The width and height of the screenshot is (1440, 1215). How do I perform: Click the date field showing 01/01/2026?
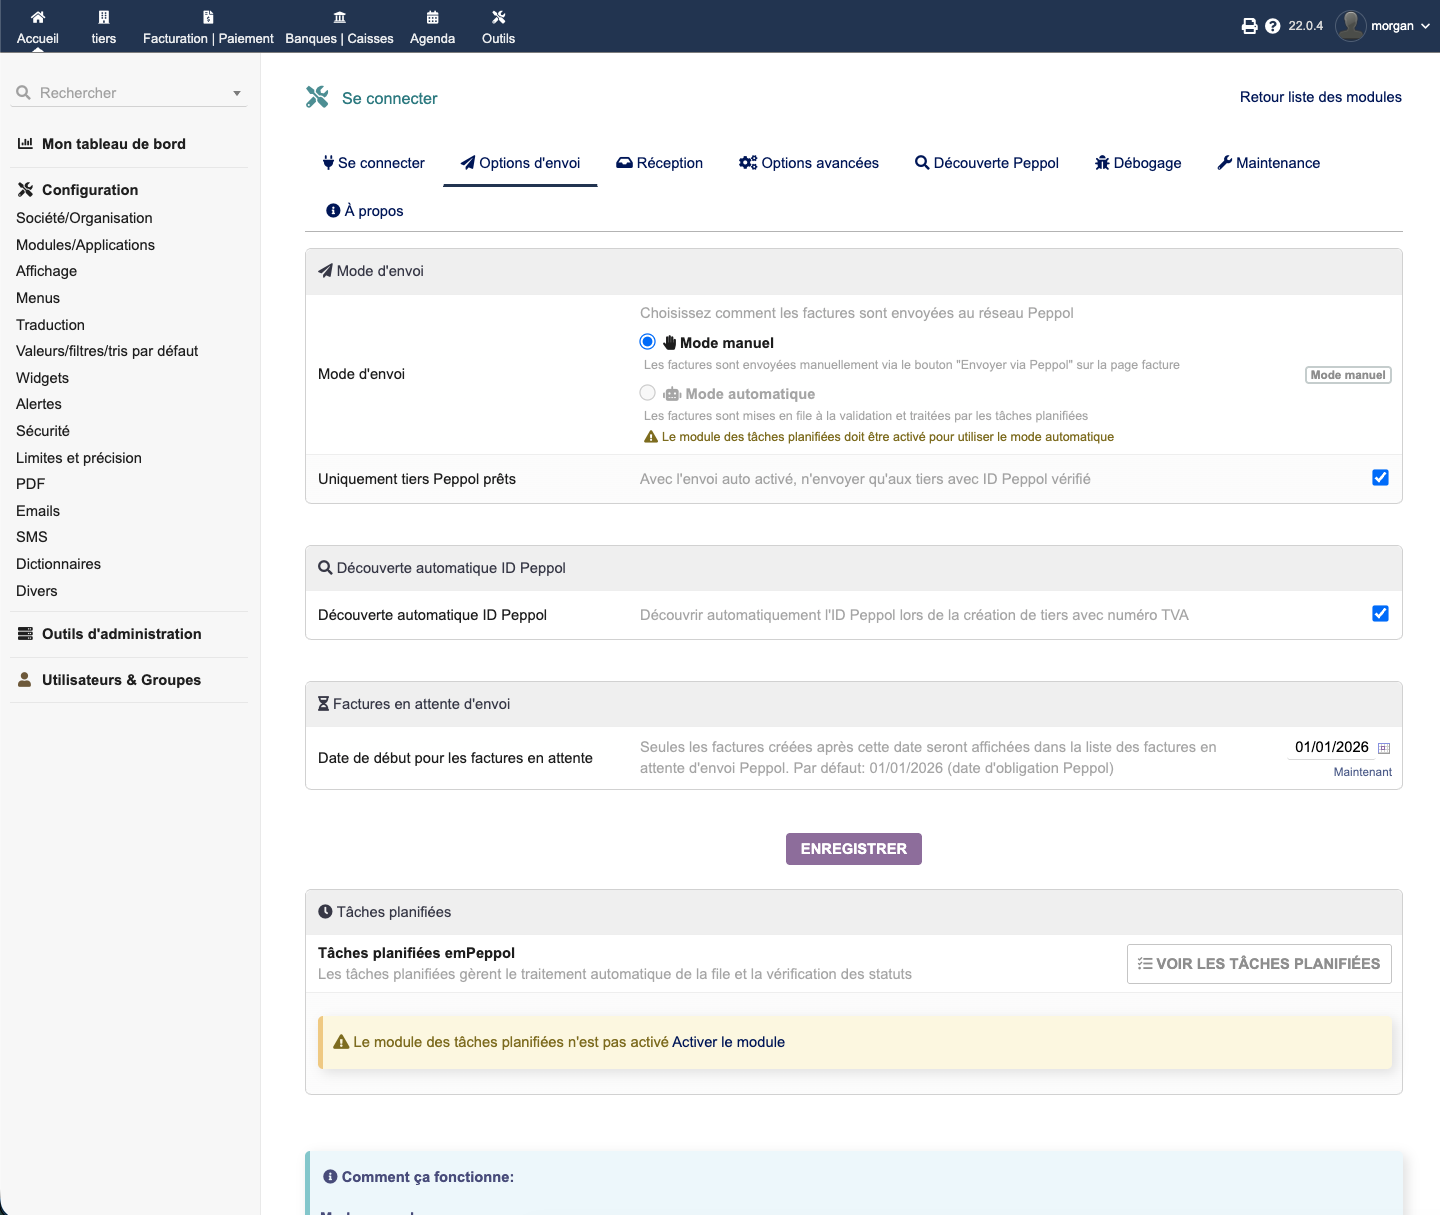(x=1330, y=747)
